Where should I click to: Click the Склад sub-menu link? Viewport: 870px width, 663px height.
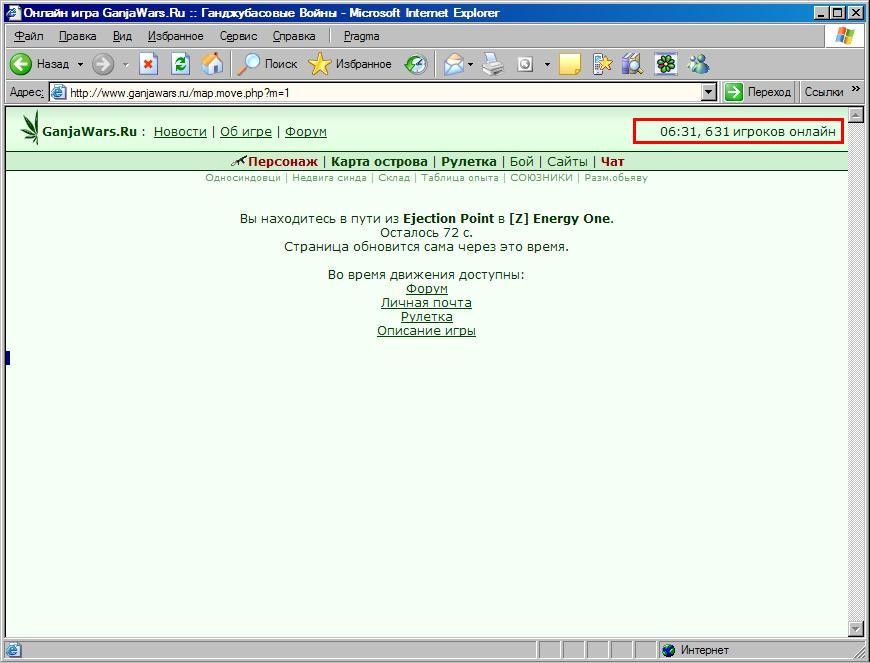394,178
